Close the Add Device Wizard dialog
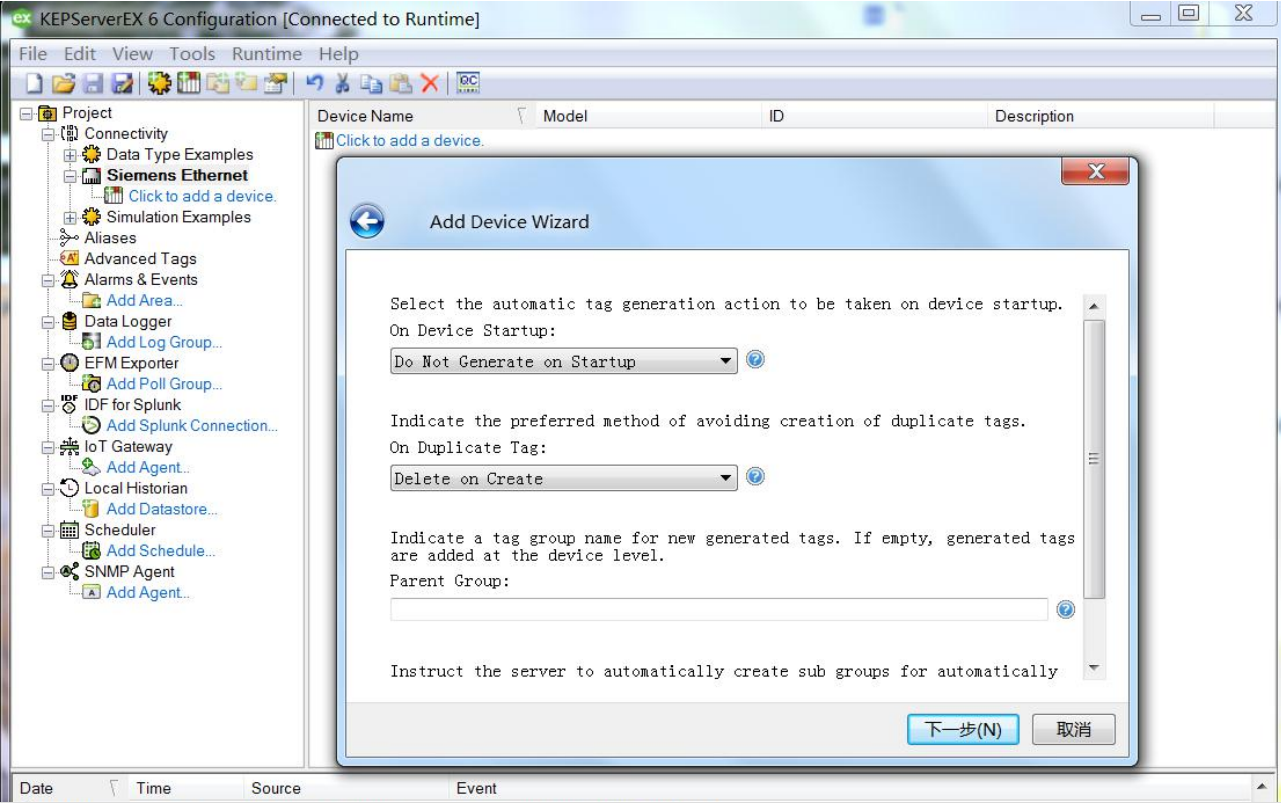 coord(1095,171)
